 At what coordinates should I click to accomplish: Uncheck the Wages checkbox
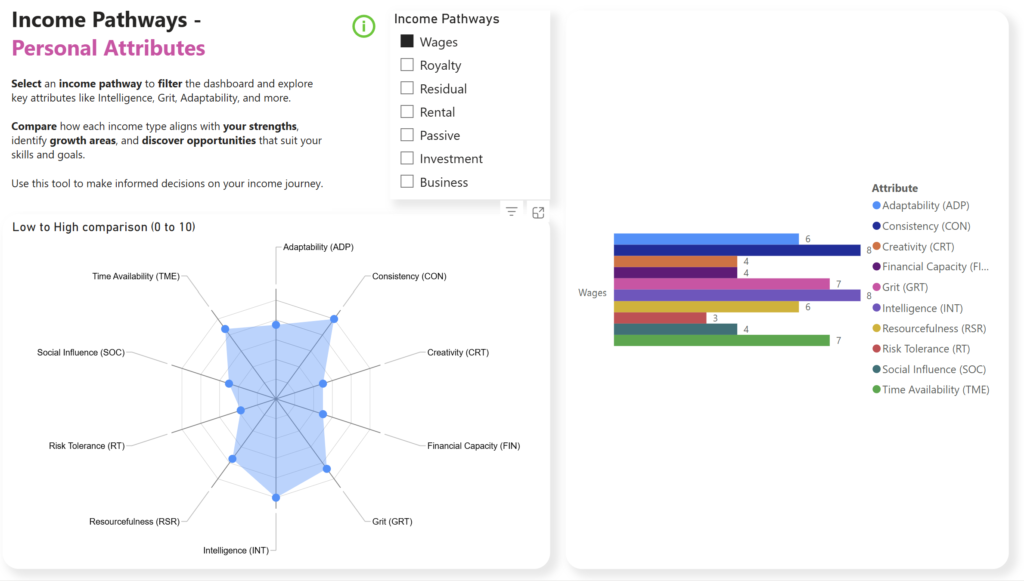point(407,41)
